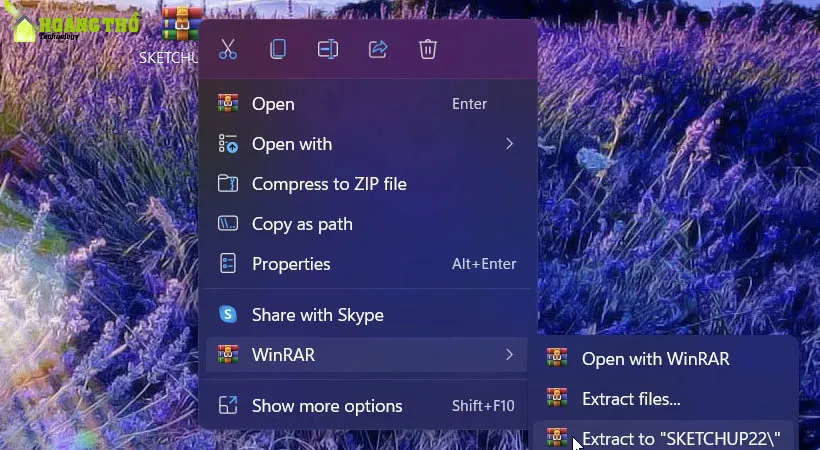Expand the Open with submenu
Viewport: 820px width, 450px height.
point(367,144)
